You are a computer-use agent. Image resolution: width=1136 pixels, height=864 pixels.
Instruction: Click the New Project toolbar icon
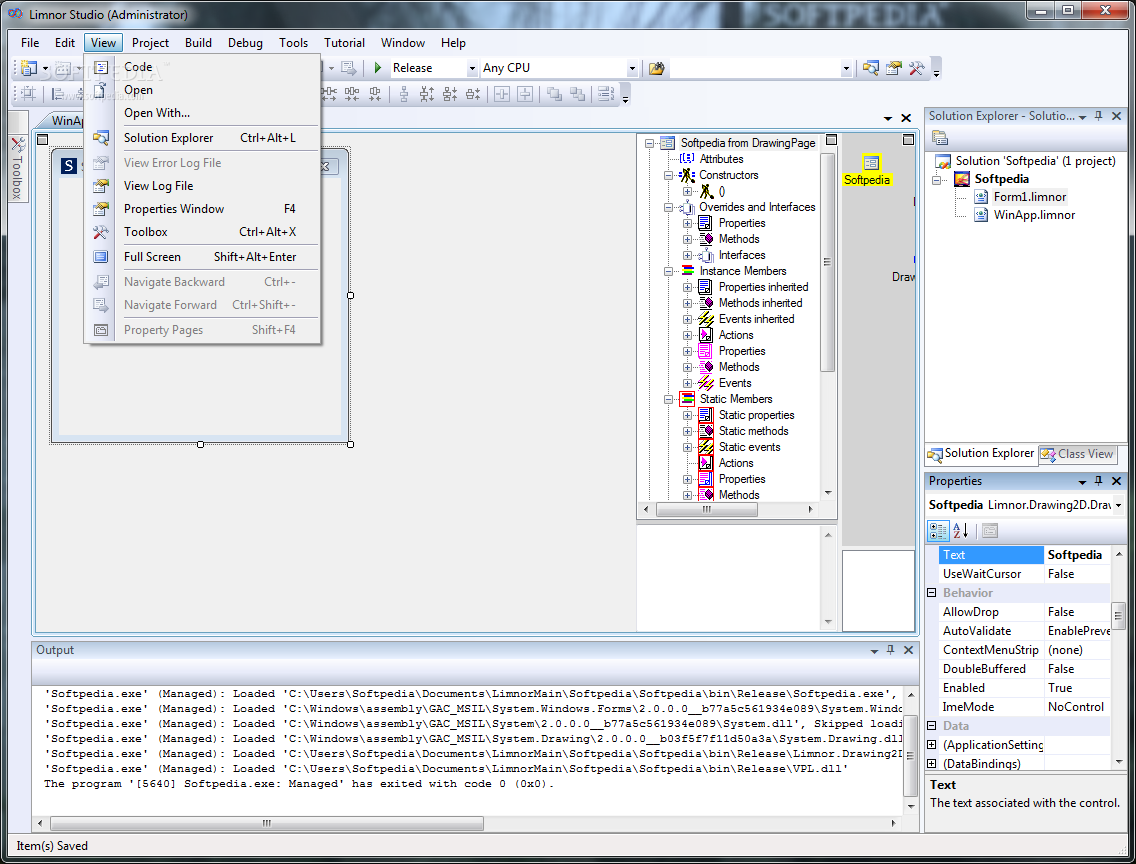[28, 68]
